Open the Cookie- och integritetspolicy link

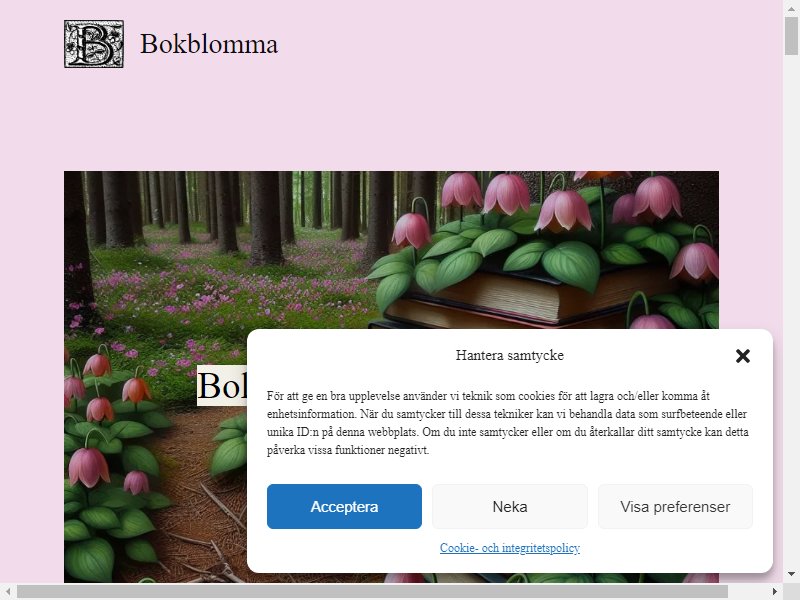[x=510, y=548]
